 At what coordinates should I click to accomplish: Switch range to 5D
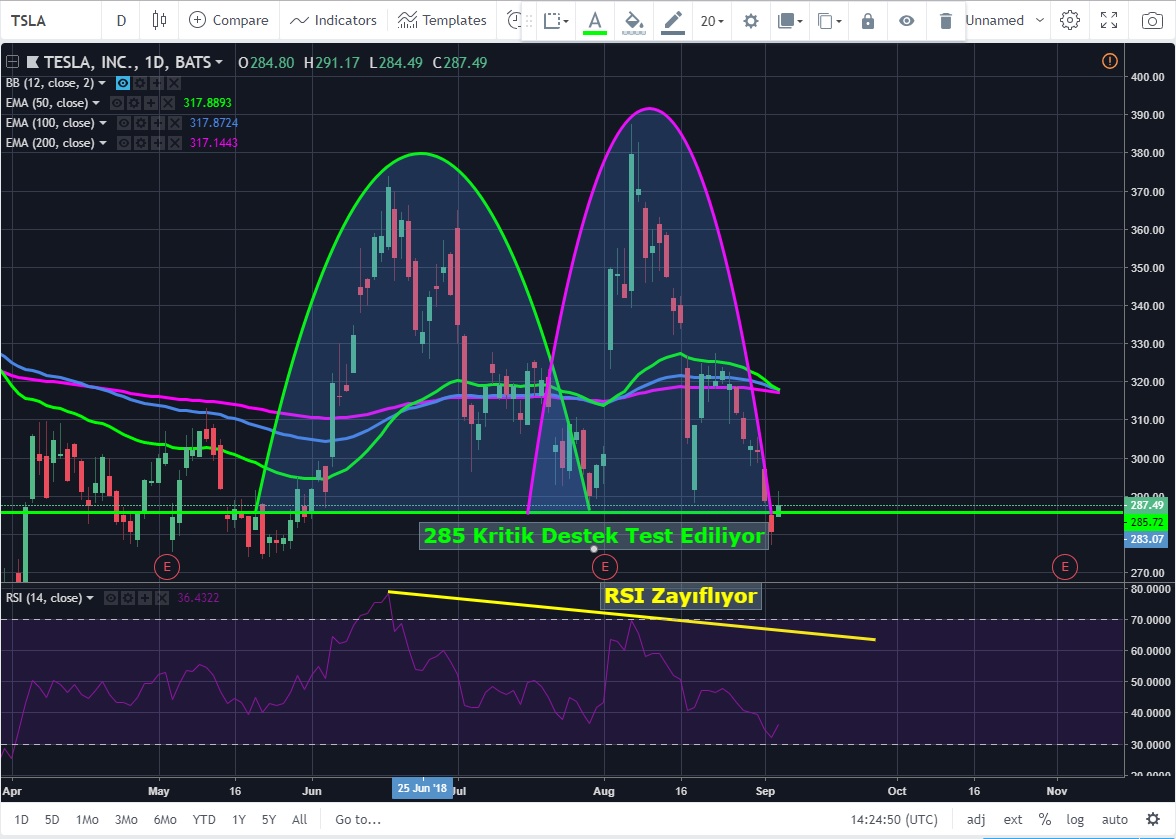click(x=52, y=820)
